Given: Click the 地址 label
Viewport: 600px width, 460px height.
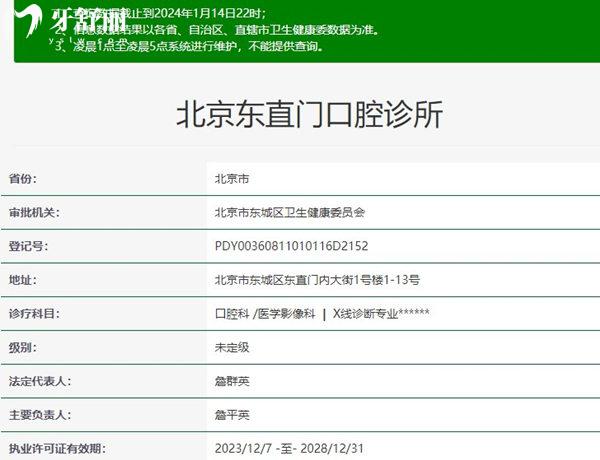Looking at the screenshot, I should tap(23, 280).
